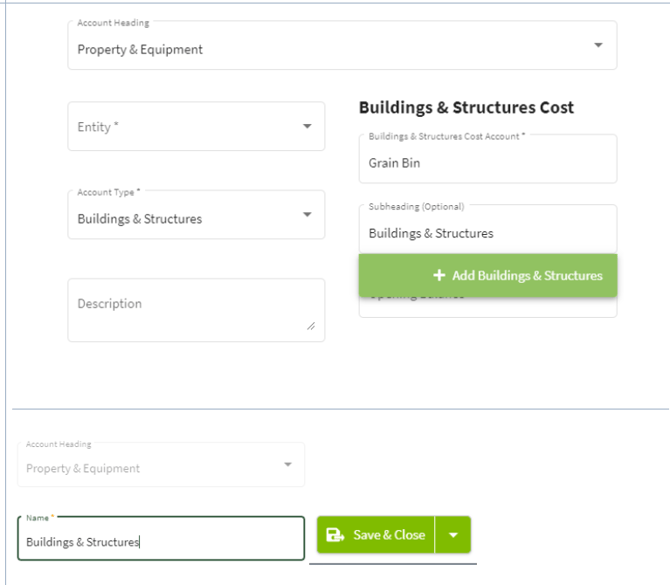The width and height of the screenshot is (670, 585).
Task: Click the Name input field
Action: pyautogui.click(x=160, y=542)
